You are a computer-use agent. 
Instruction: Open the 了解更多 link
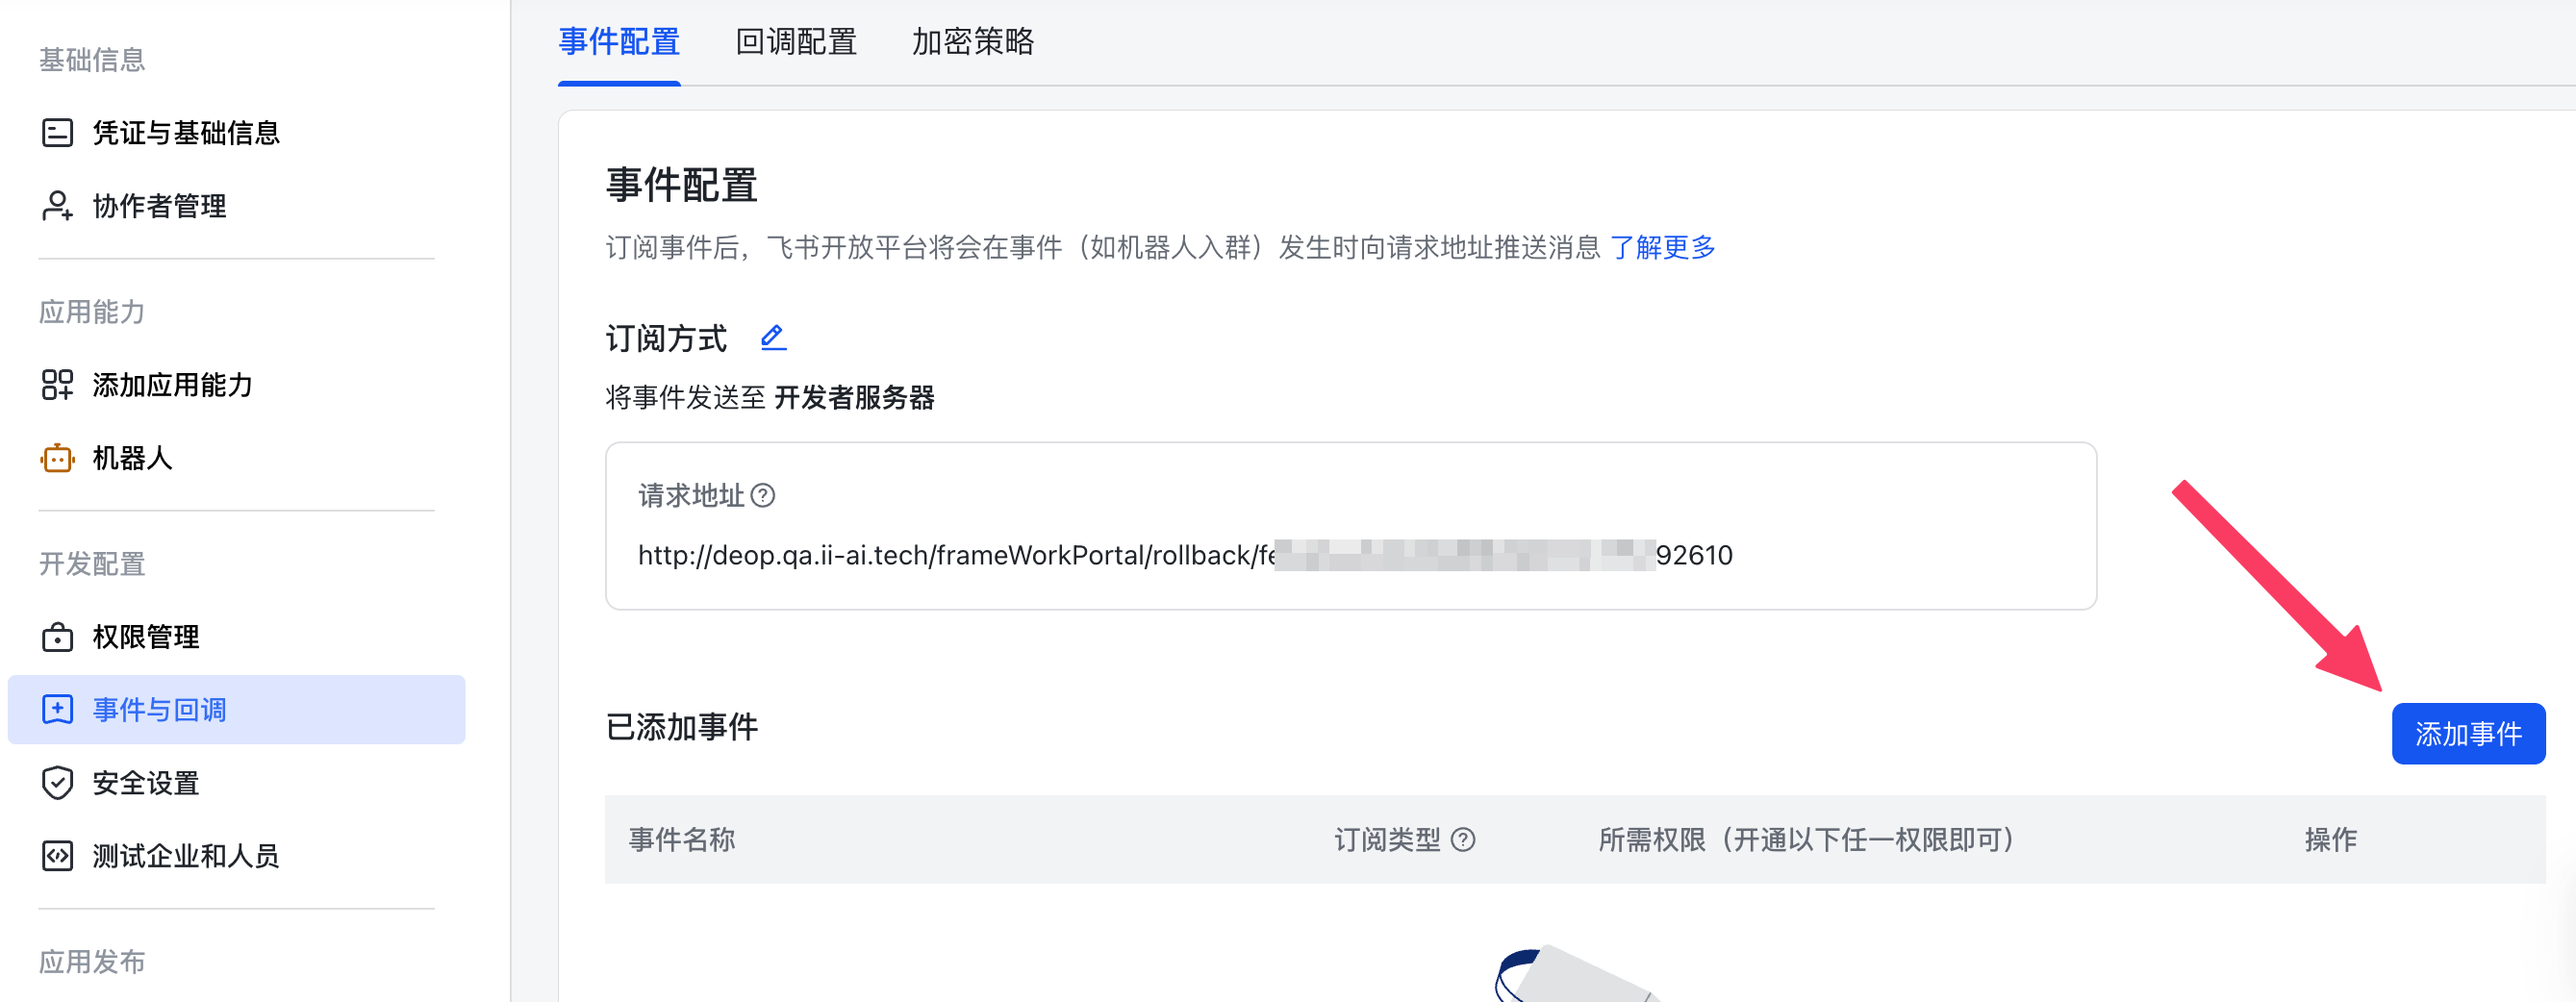click(1662, 247)
